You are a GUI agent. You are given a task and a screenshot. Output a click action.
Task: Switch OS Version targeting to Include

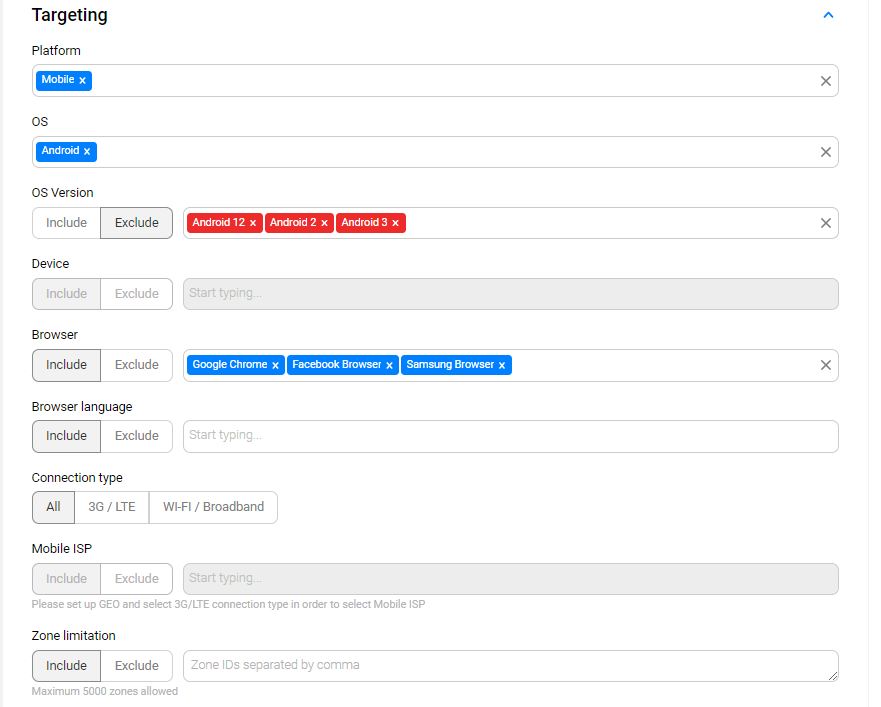tap(65, 222)
